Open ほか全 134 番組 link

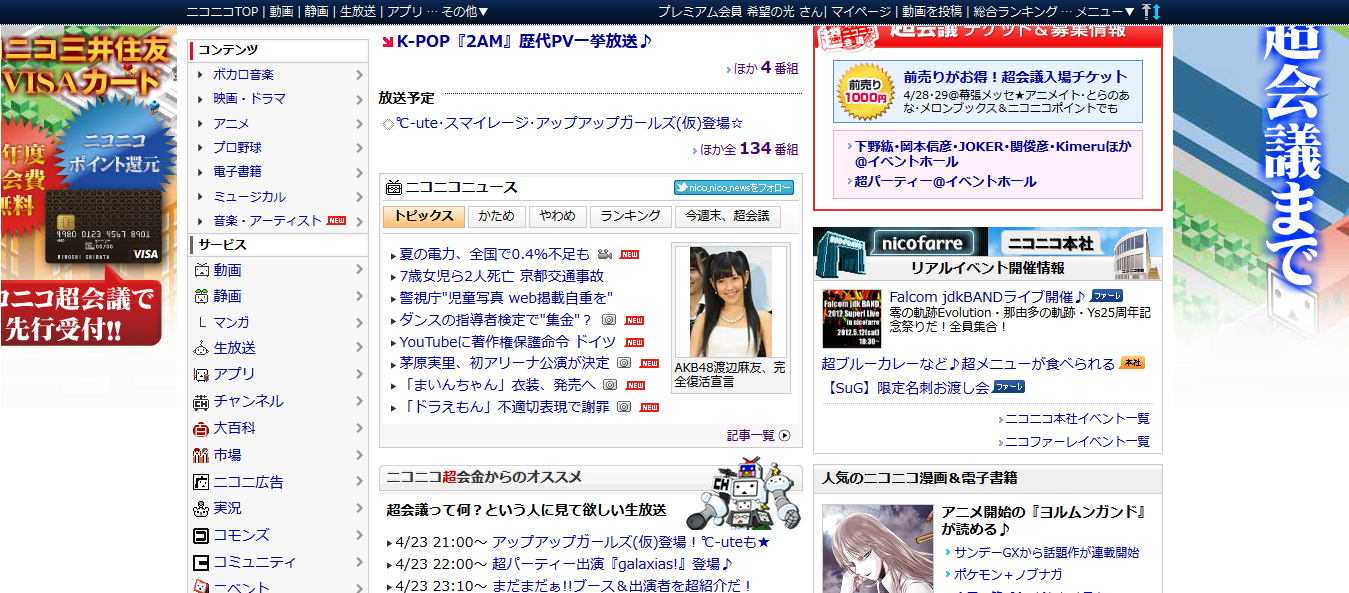click(x=748, y=149)
